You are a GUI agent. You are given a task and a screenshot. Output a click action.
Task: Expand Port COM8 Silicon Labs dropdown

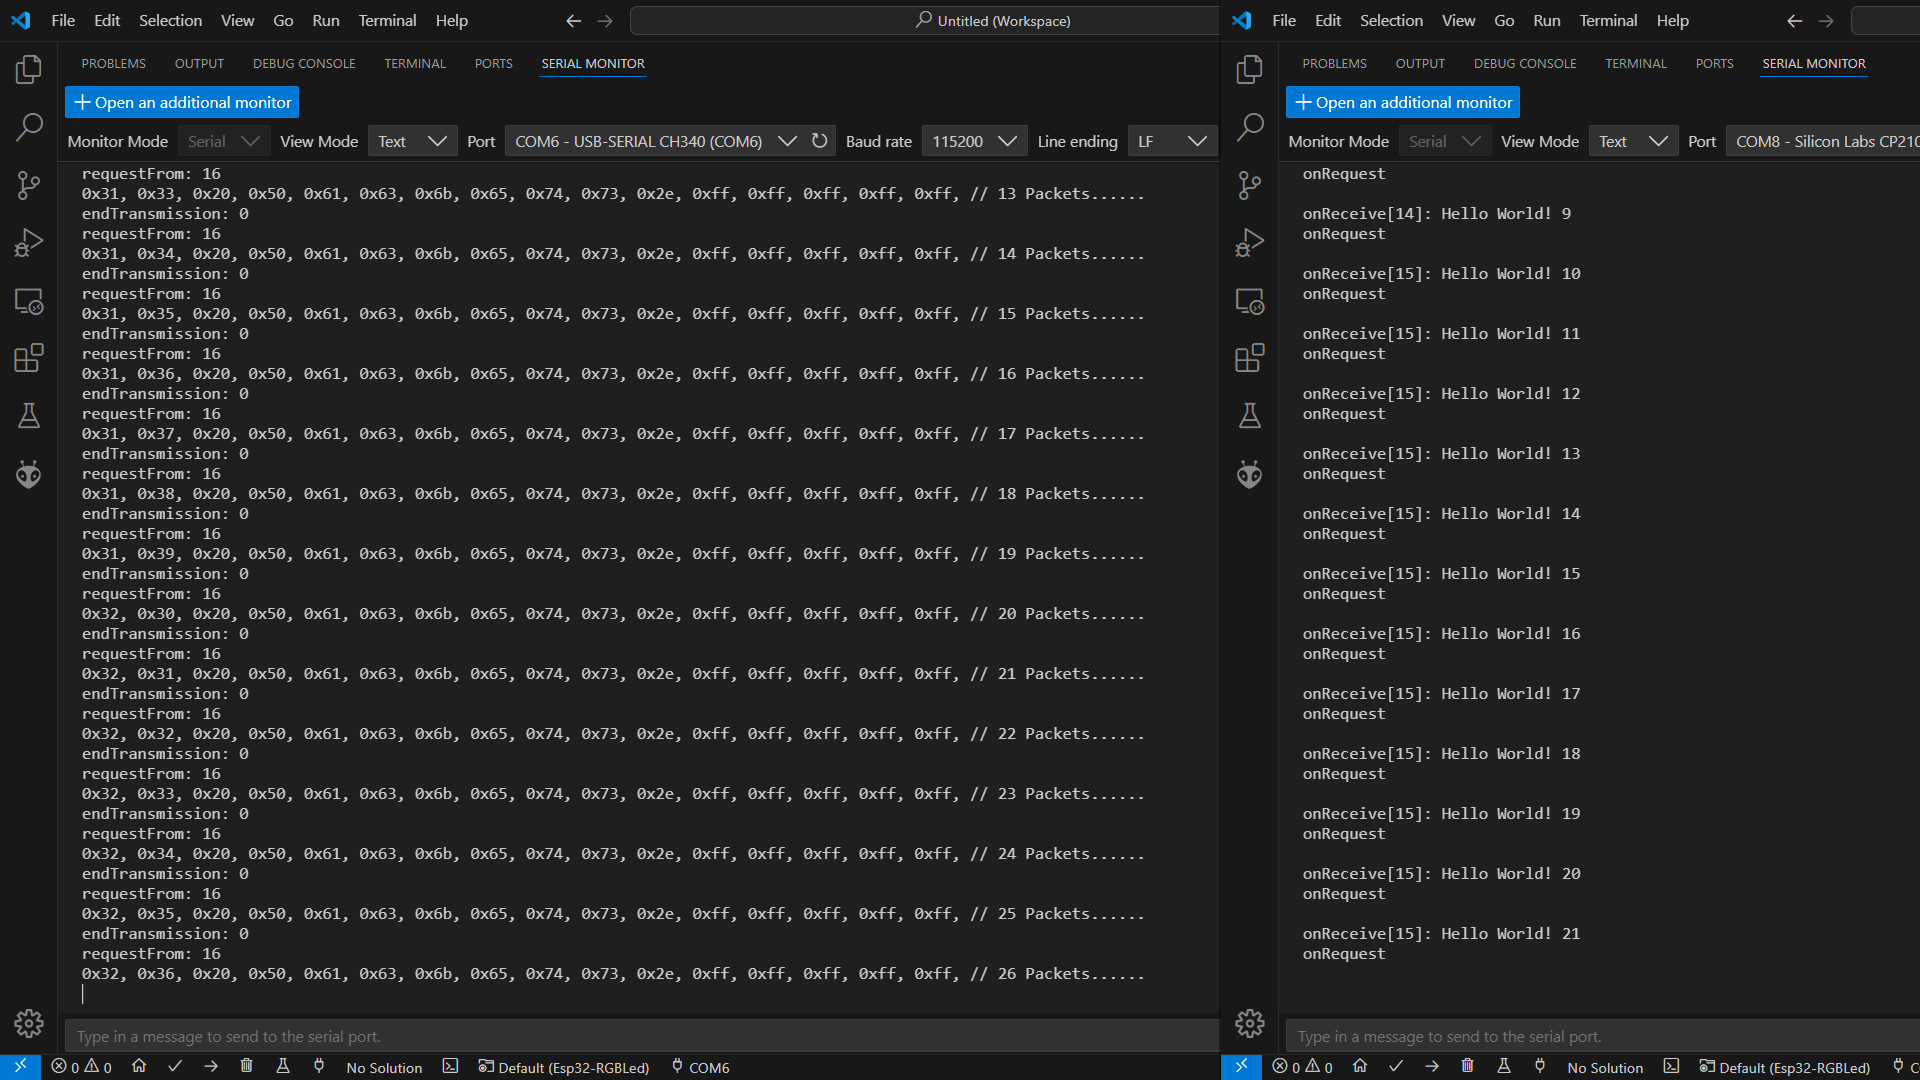point(1823,141)
